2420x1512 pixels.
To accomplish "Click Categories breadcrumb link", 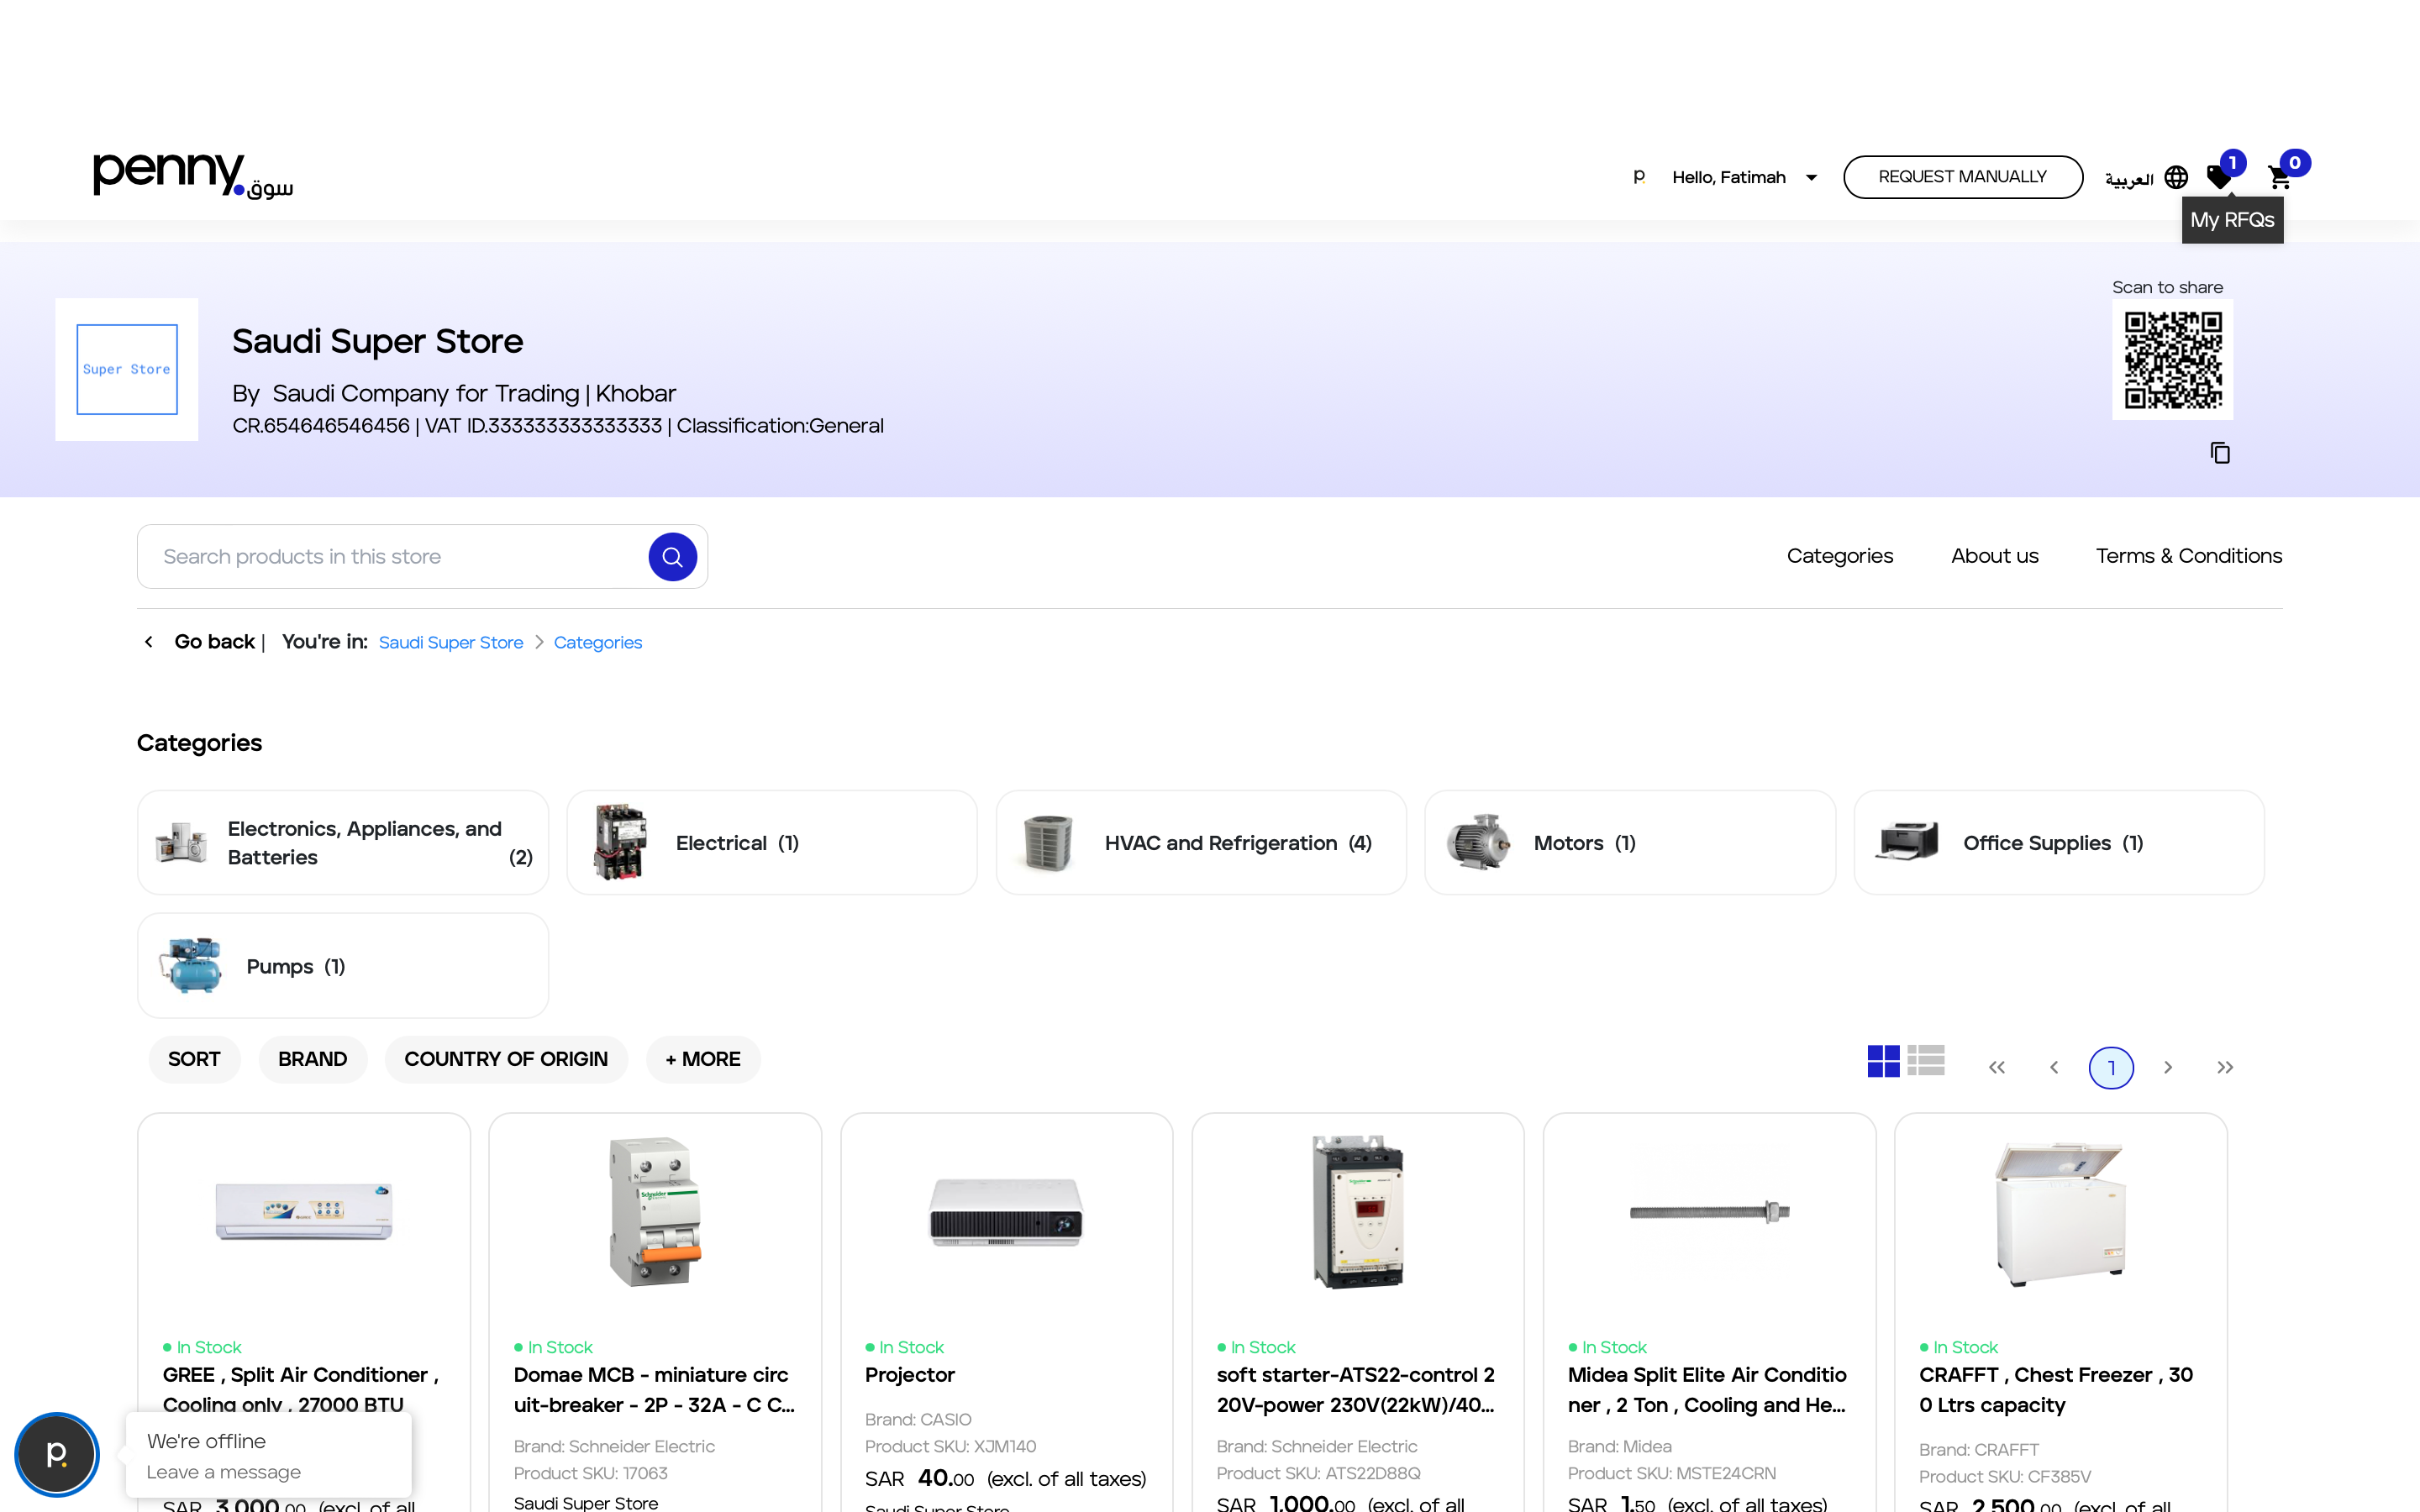I will [598, 642].
